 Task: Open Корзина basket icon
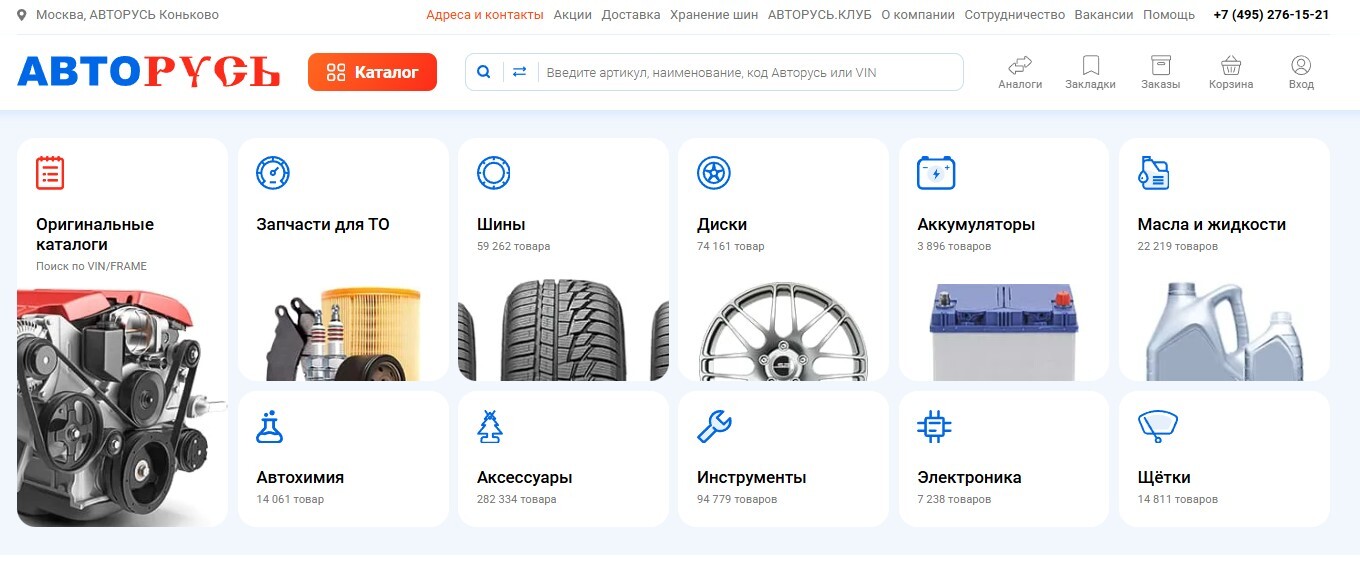[x=1231, y=65]
